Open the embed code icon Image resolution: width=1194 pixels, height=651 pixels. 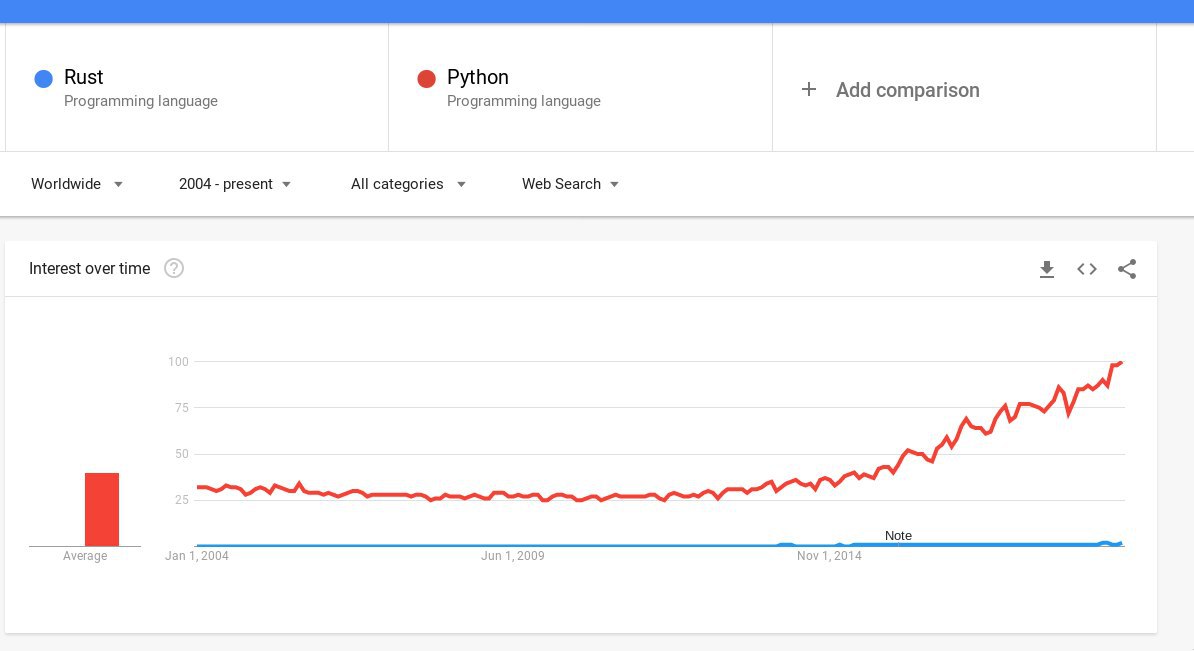[x=1087, y=269]
